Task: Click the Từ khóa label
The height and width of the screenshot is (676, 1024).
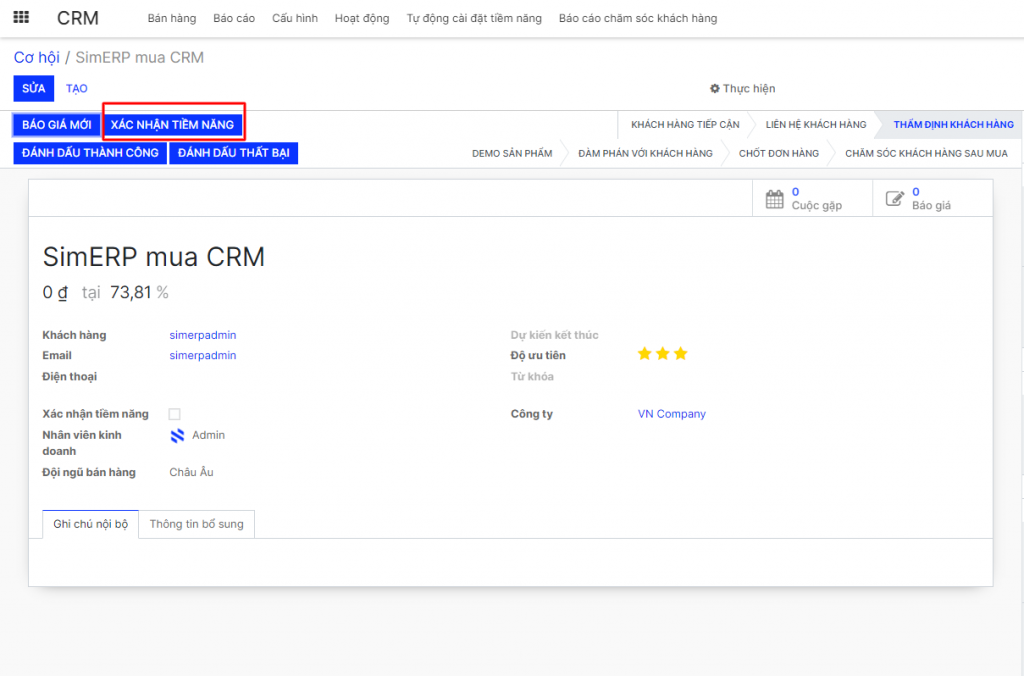Action: (x=532, y=376)
